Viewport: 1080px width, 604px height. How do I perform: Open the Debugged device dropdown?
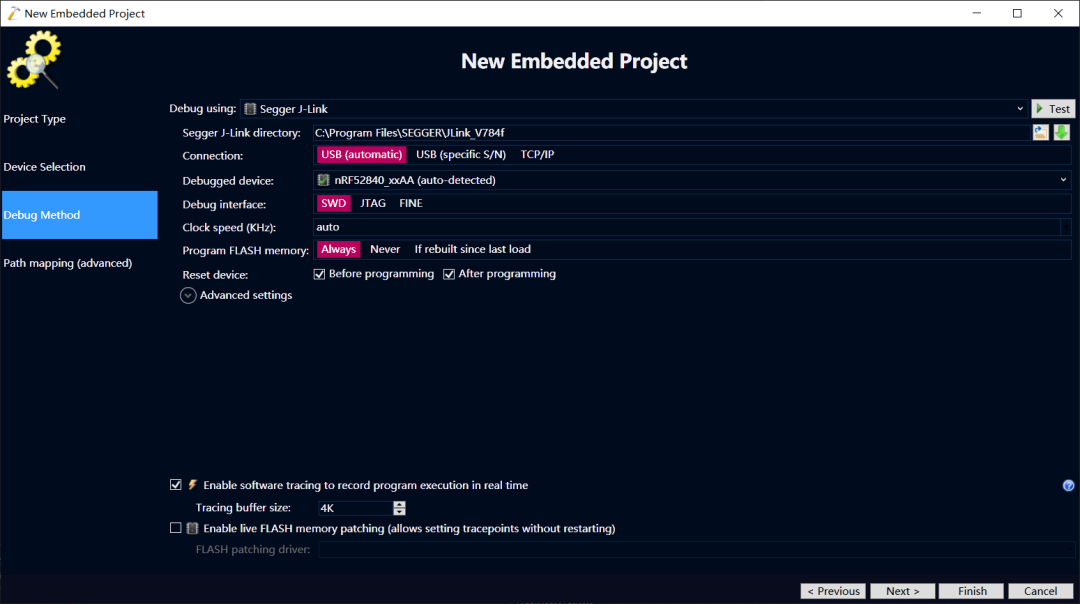pos(692,180)
